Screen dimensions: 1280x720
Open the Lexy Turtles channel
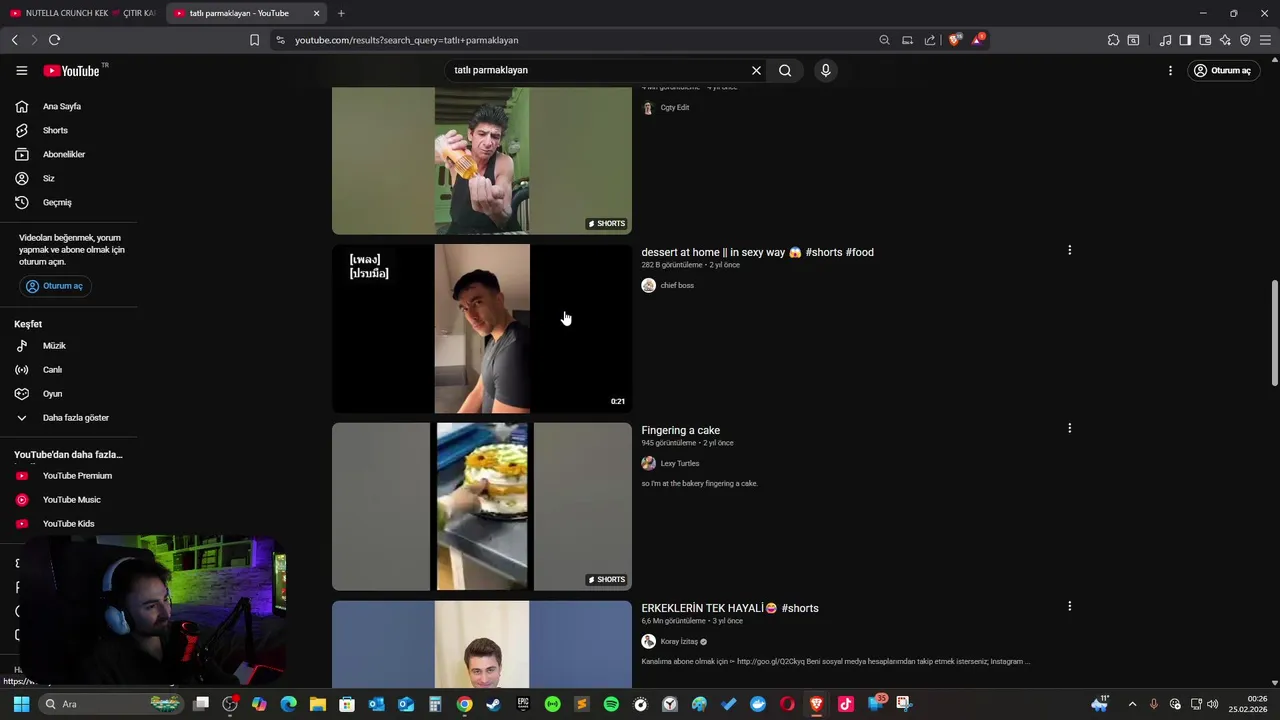click(x=680, y=463)
